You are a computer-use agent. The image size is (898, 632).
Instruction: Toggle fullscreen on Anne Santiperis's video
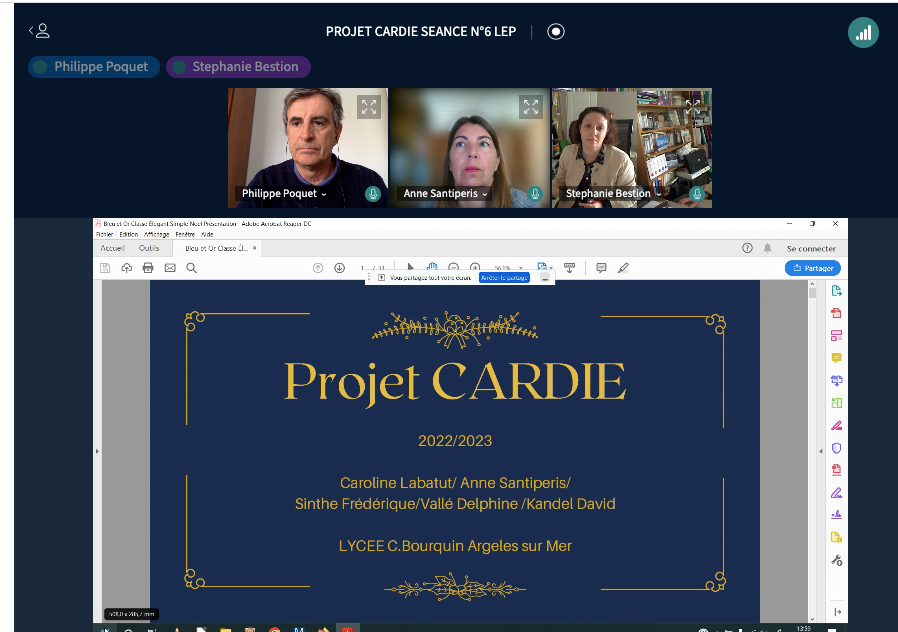[x=531, y=107]
